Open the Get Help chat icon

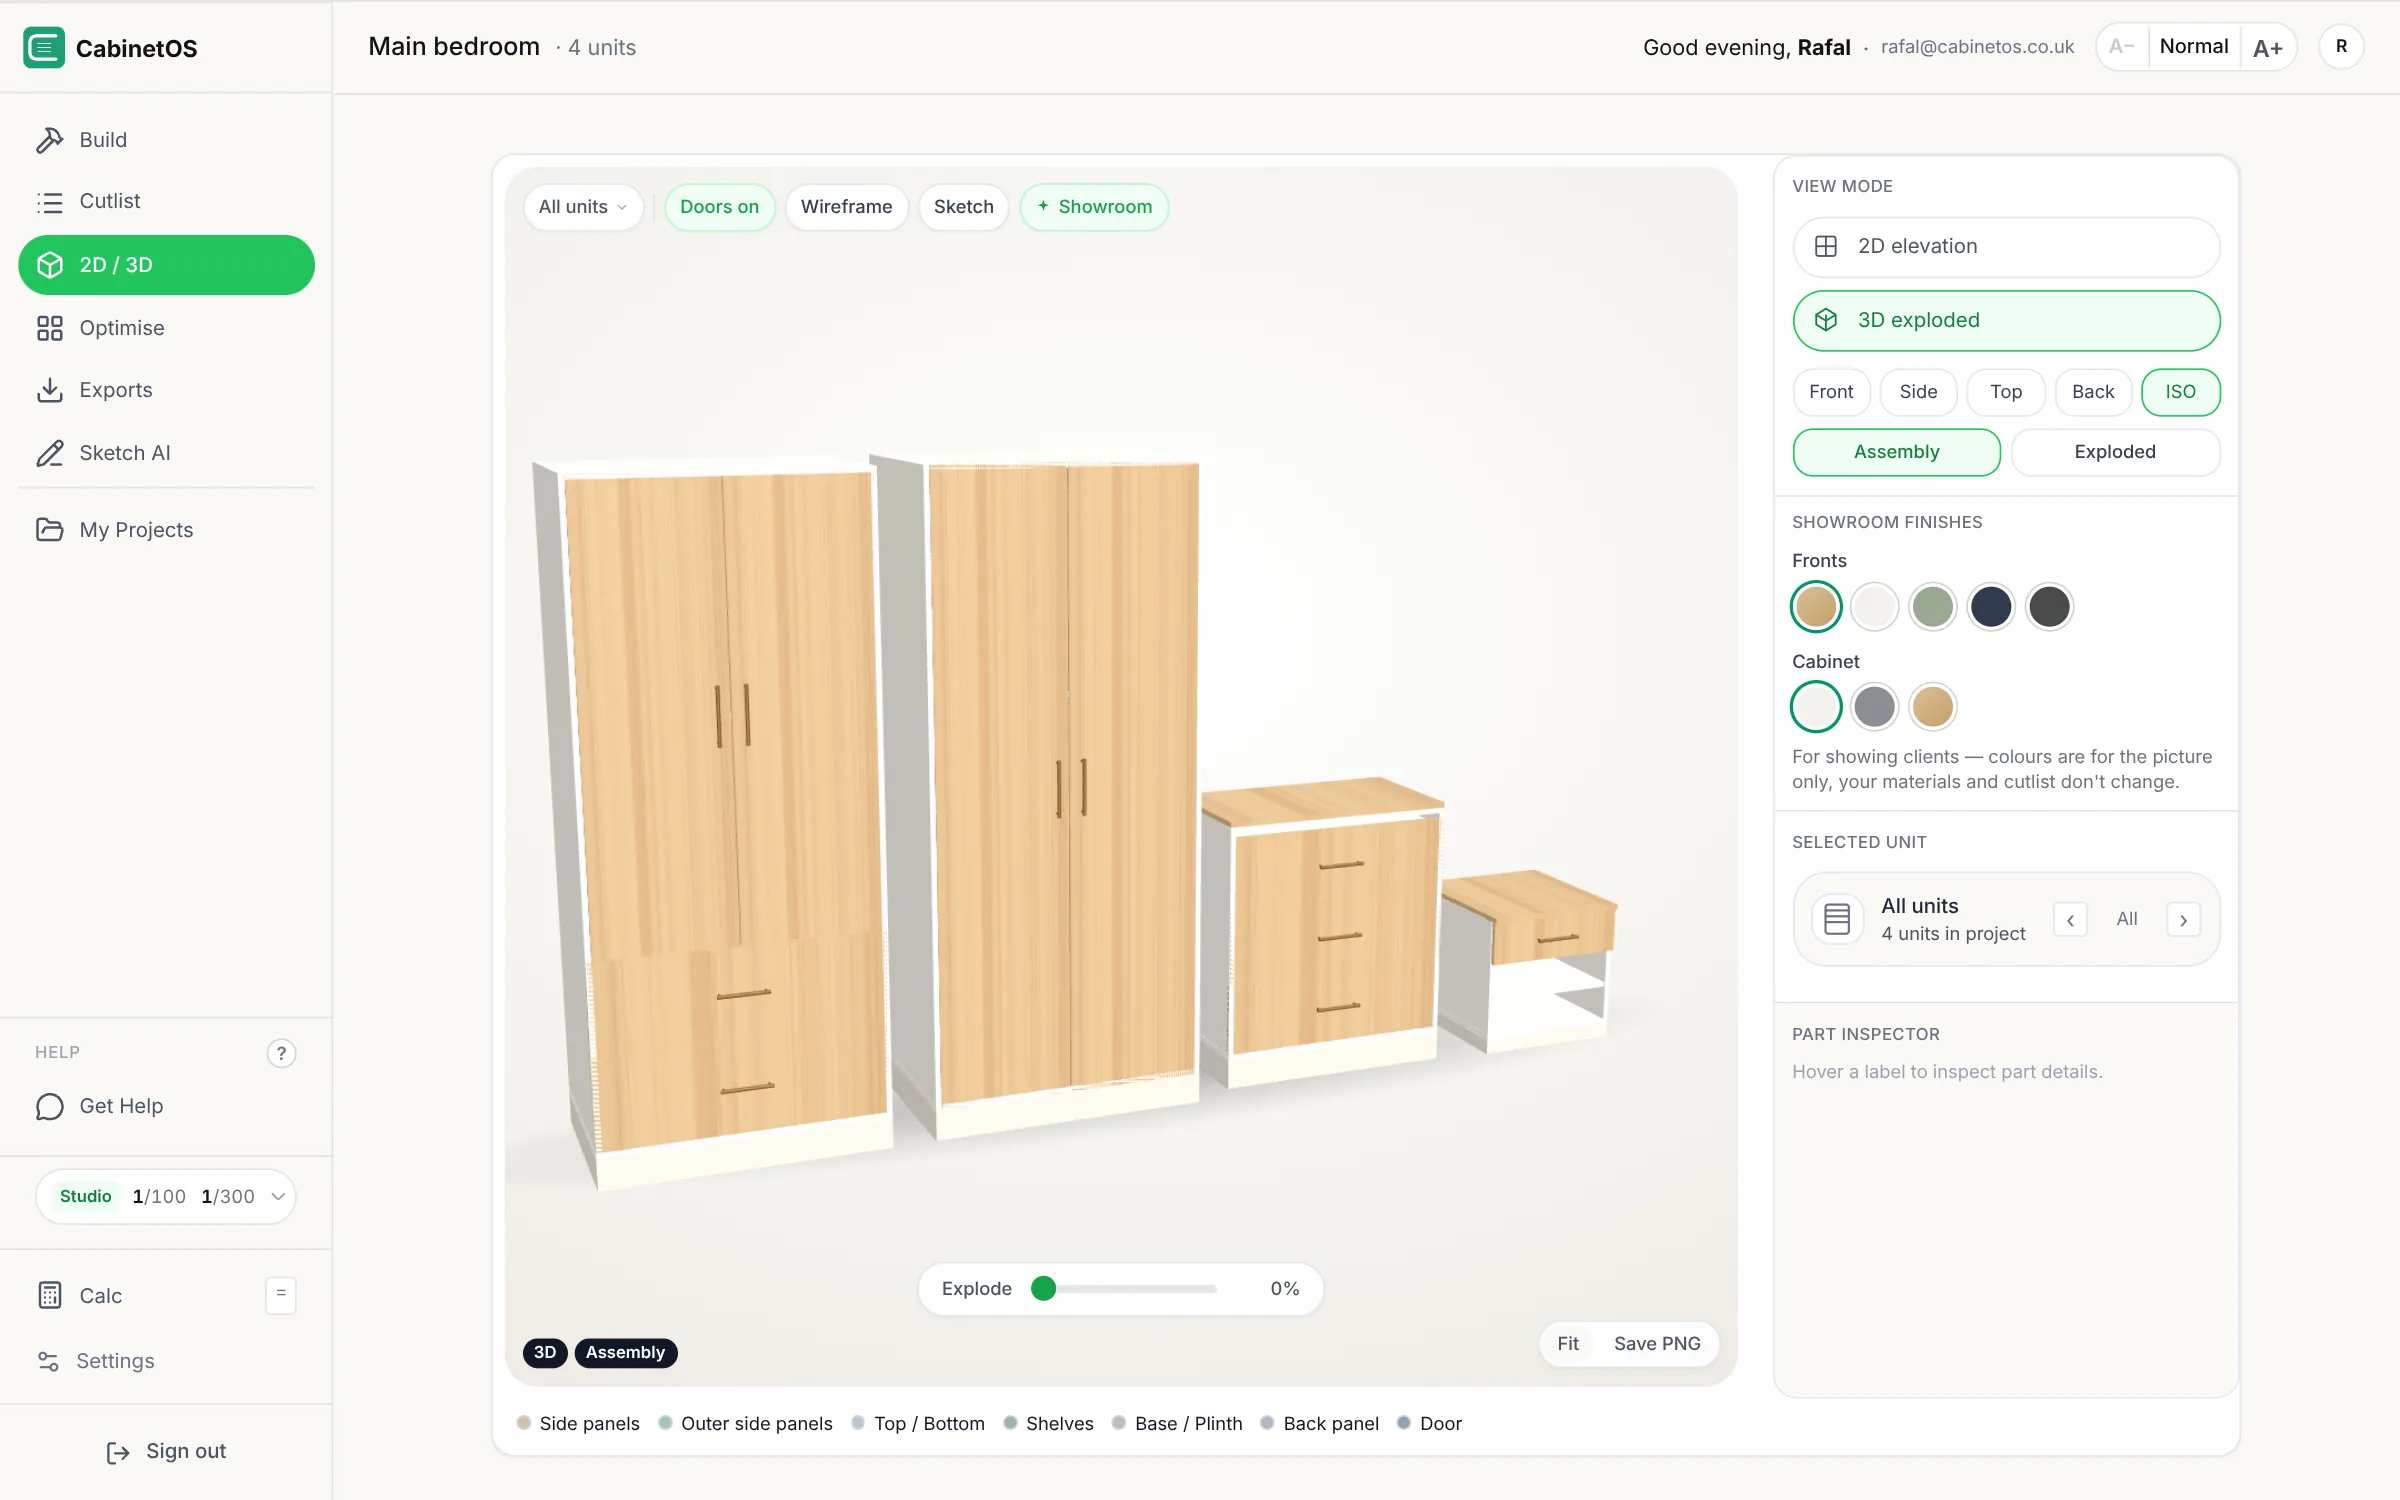[50, 1106]
